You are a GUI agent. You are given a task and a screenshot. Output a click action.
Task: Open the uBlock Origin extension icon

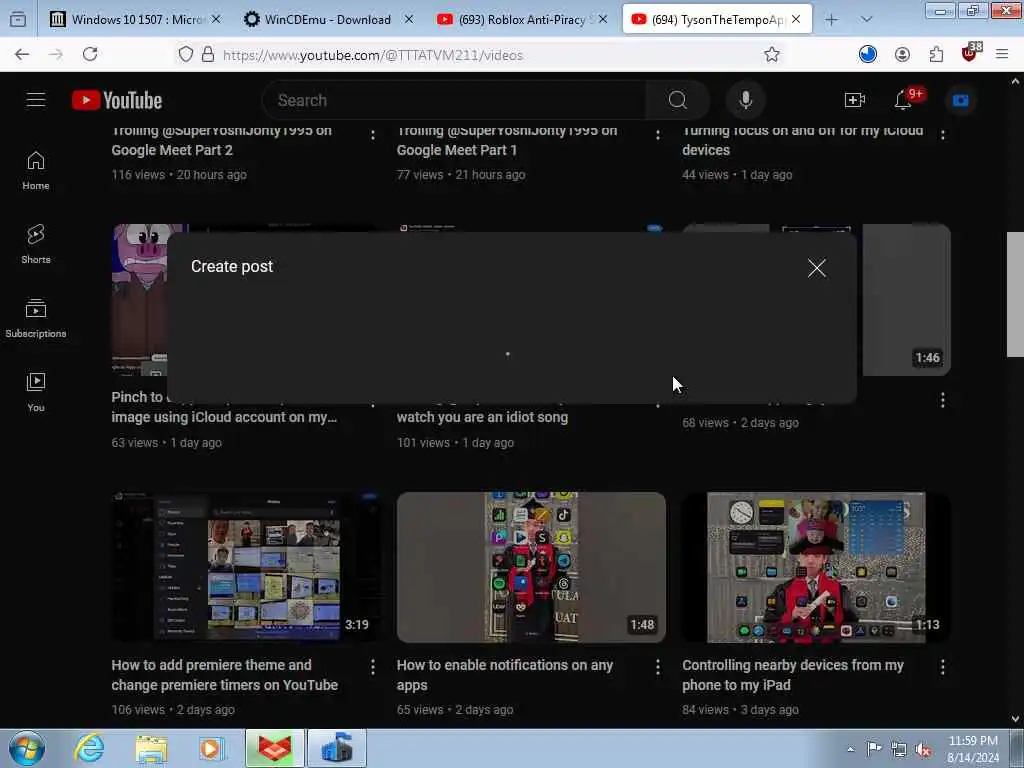coord(970,54)
